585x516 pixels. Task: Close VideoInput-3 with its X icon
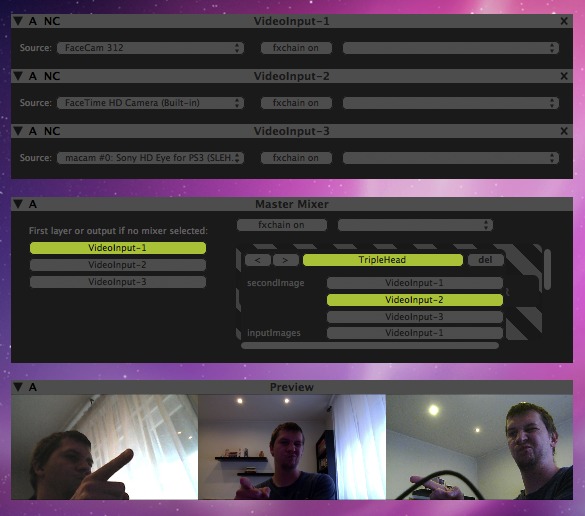click(x=564, y=131)
